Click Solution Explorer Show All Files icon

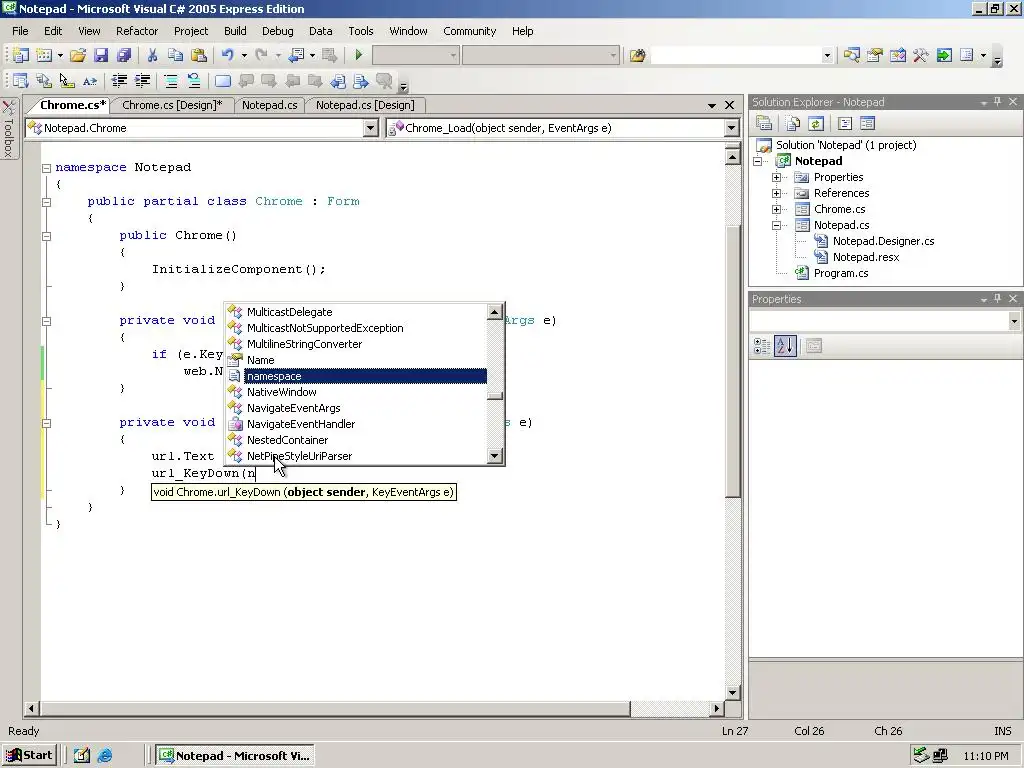tap(793, 123)
